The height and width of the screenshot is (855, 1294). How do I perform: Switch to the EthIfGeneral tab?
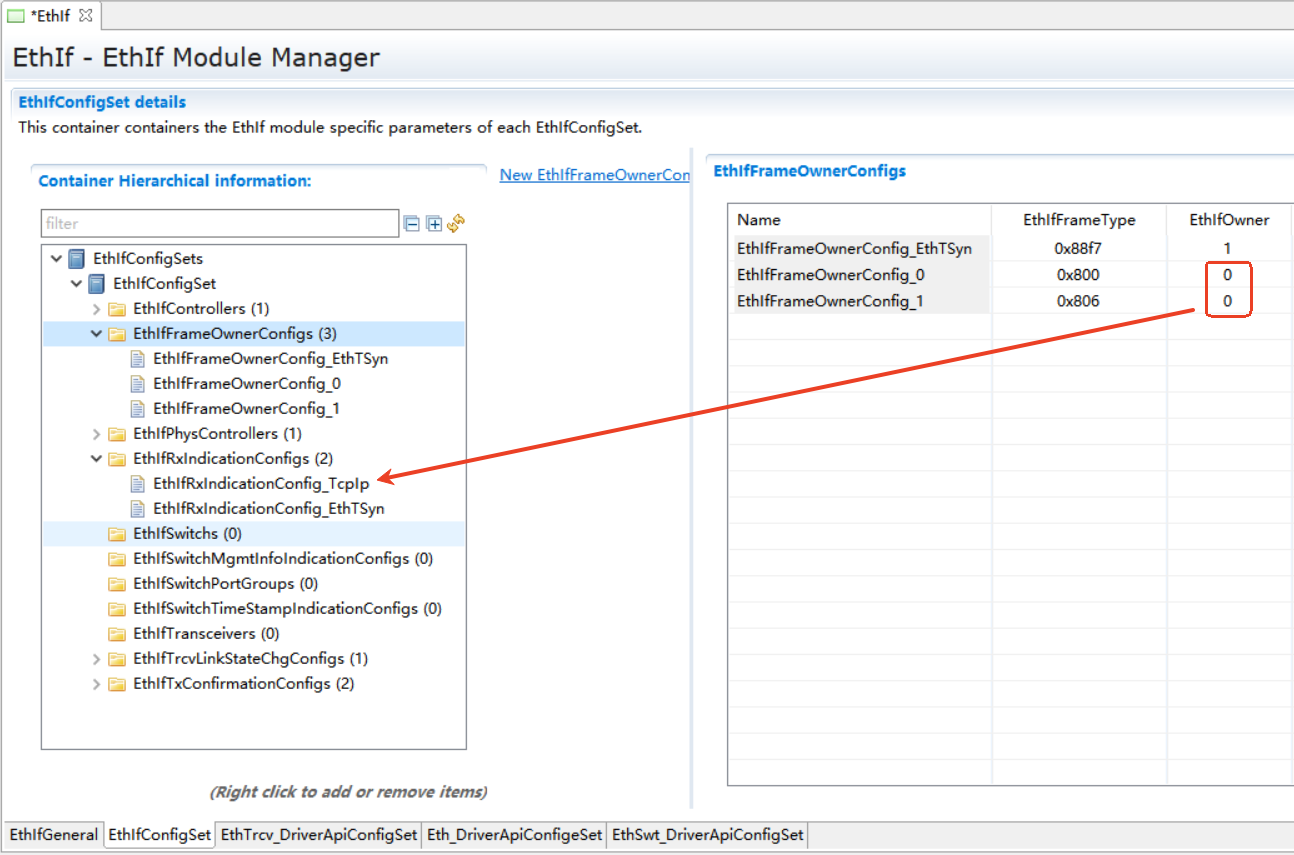53,834
